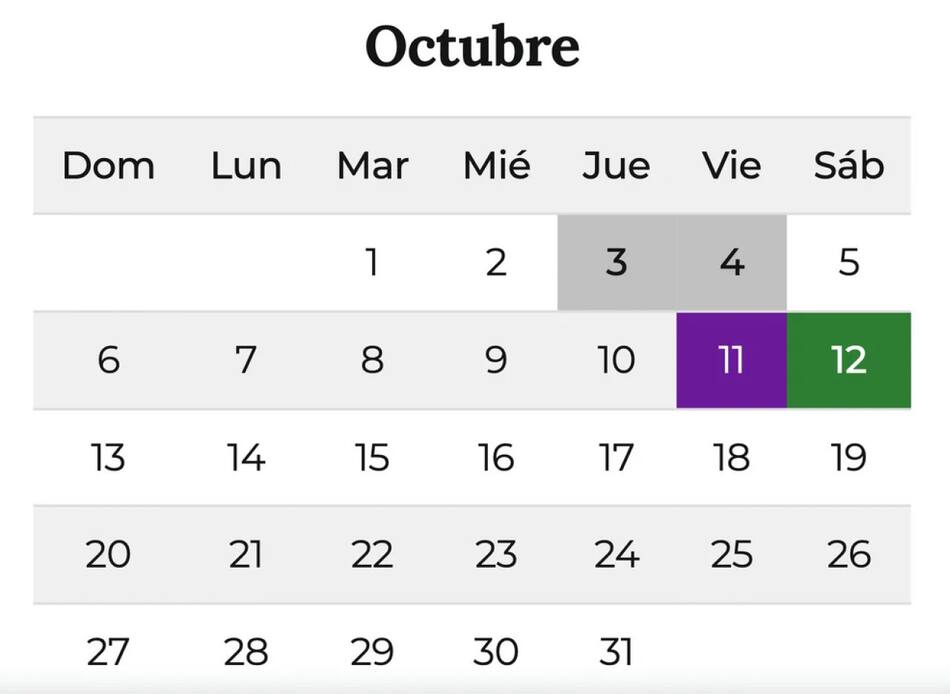Click the last day, 31
The width and height of the screenshot is (950, 694).
click(x=616, y=651)
